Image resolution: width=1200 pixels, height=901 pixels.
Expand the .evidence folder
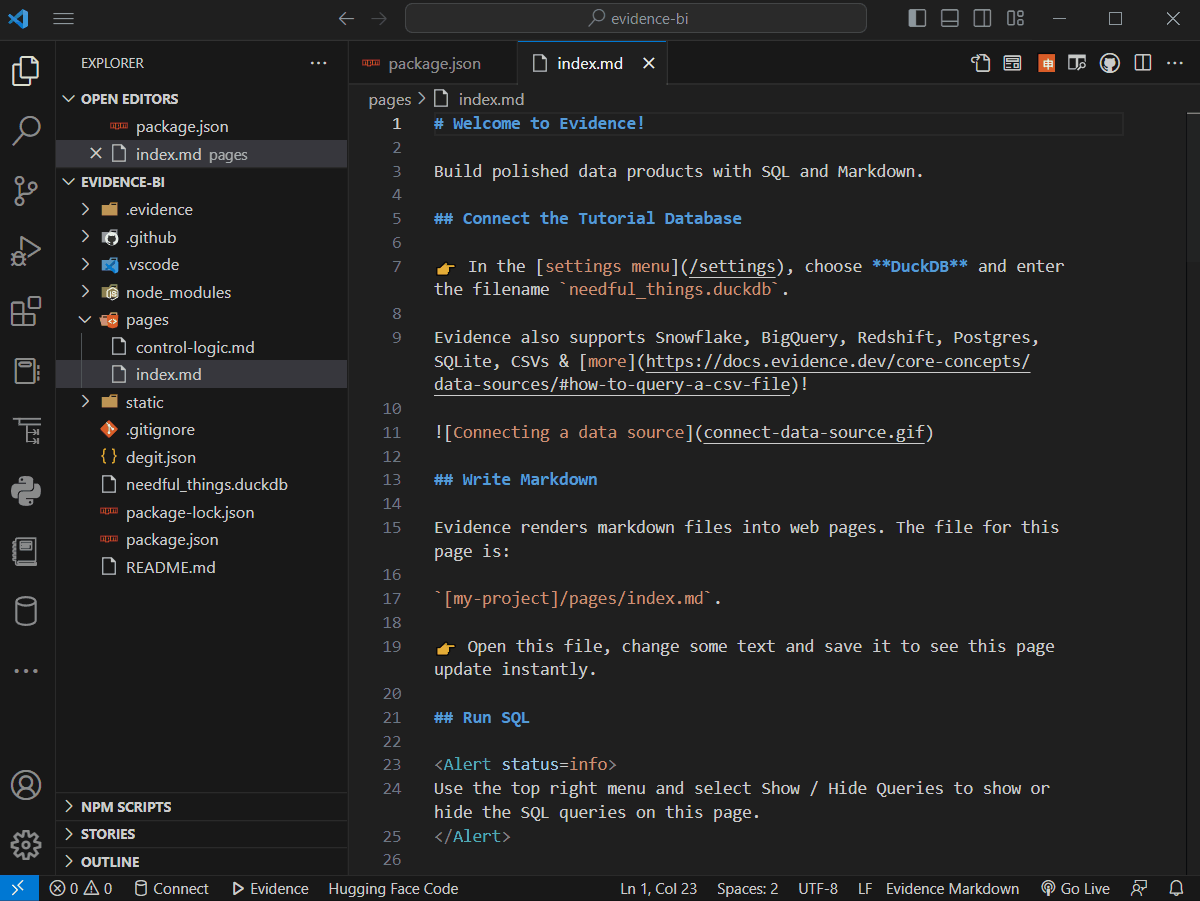pos(87,209)
